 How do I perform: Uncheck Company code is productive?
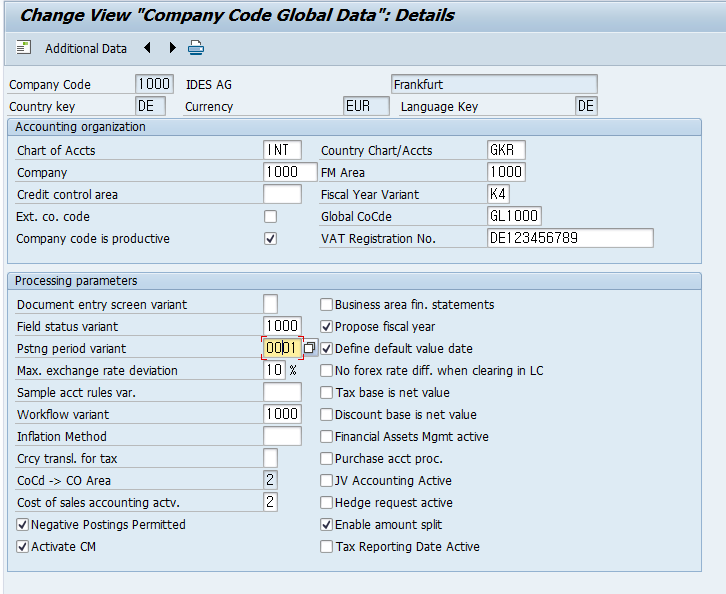[x=270, y=239]
